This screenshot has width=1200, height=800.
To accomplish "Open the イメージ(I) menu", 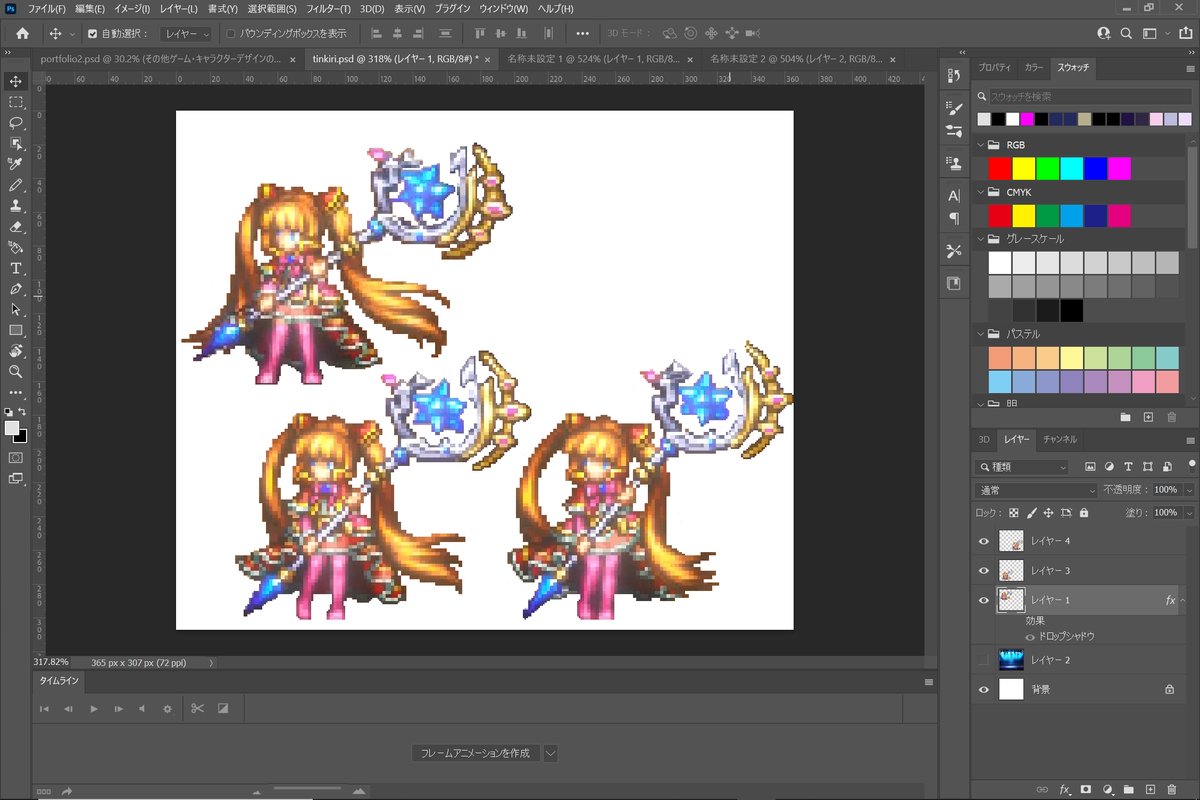I will 132,9.
